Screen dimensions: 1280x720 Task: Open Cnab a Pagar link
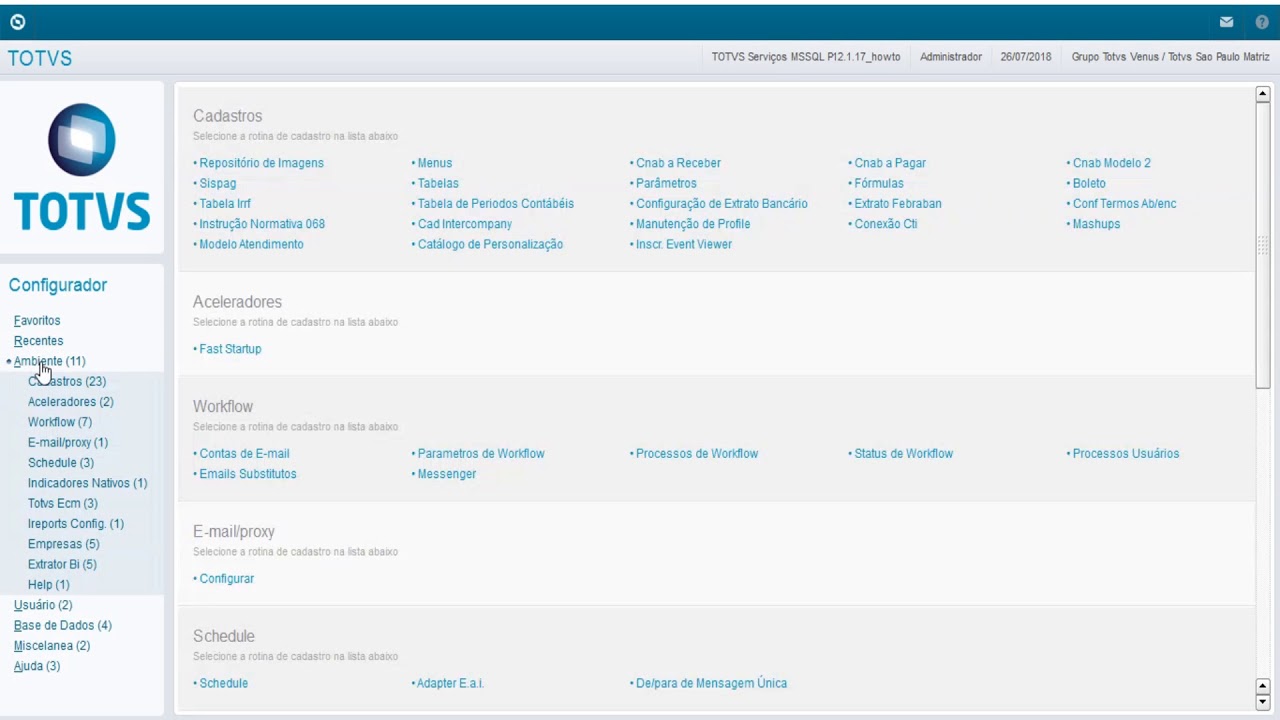point(890,163)
